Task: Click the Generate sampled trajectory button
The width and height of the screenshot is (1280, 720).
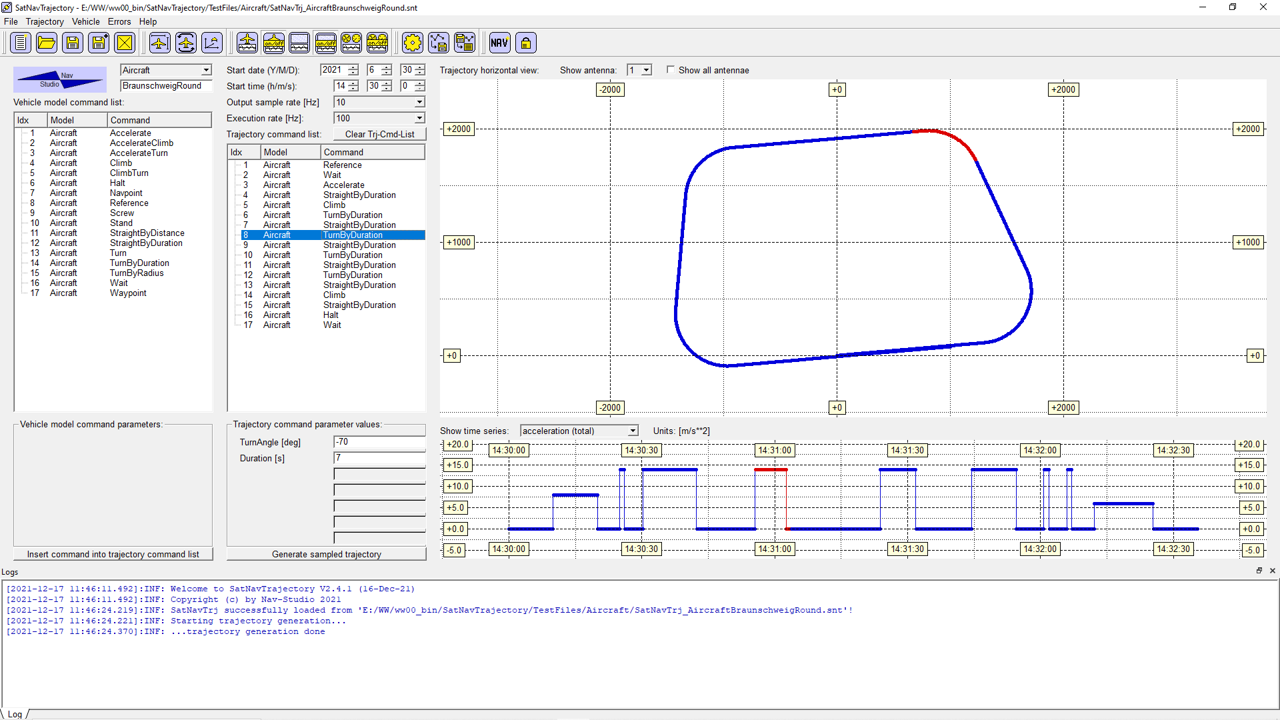Action: click(326, 554)
